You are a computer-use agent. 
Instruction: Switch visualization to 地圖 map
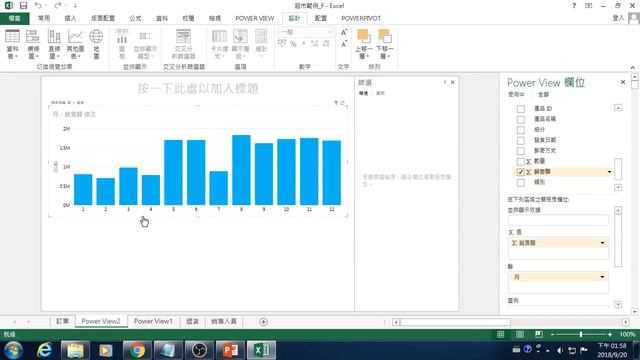[96, 44]
